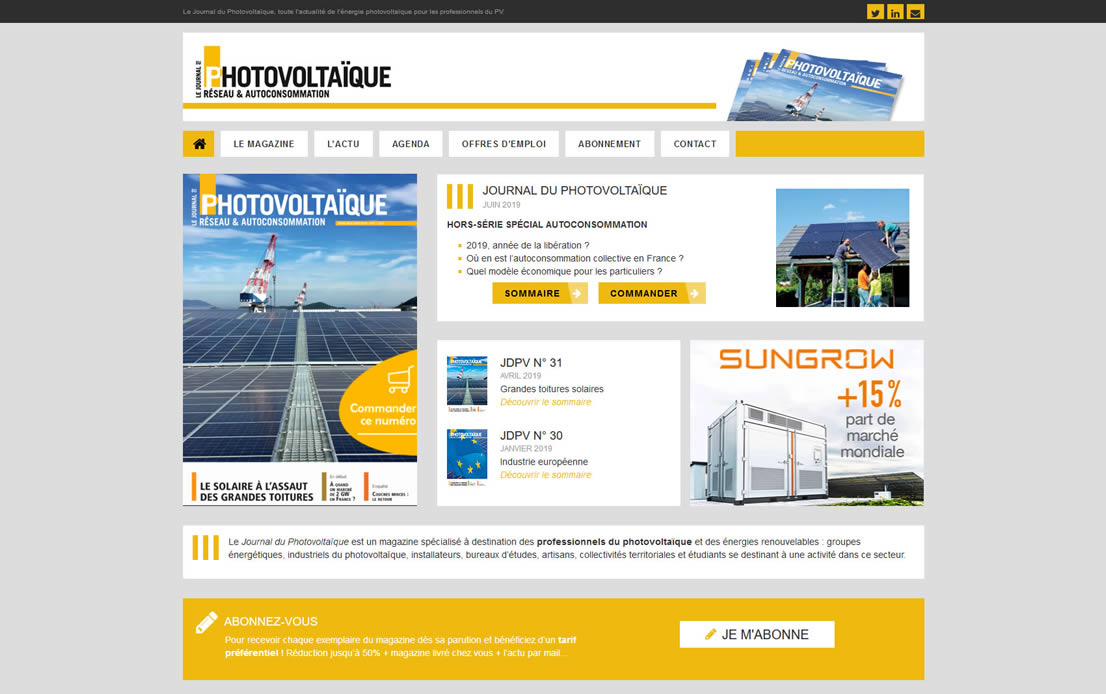Open the Sungrow advertisement banner
1106x694 pixels.
tap(807, 423)
